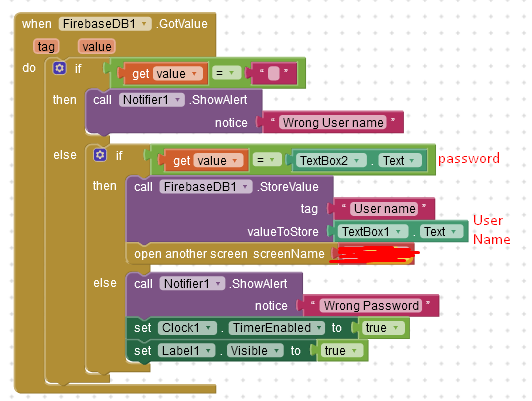Expand the TextBox2 component dropdown
The image size is (532, 401).
pyautogui.click(x=329, y=160)
